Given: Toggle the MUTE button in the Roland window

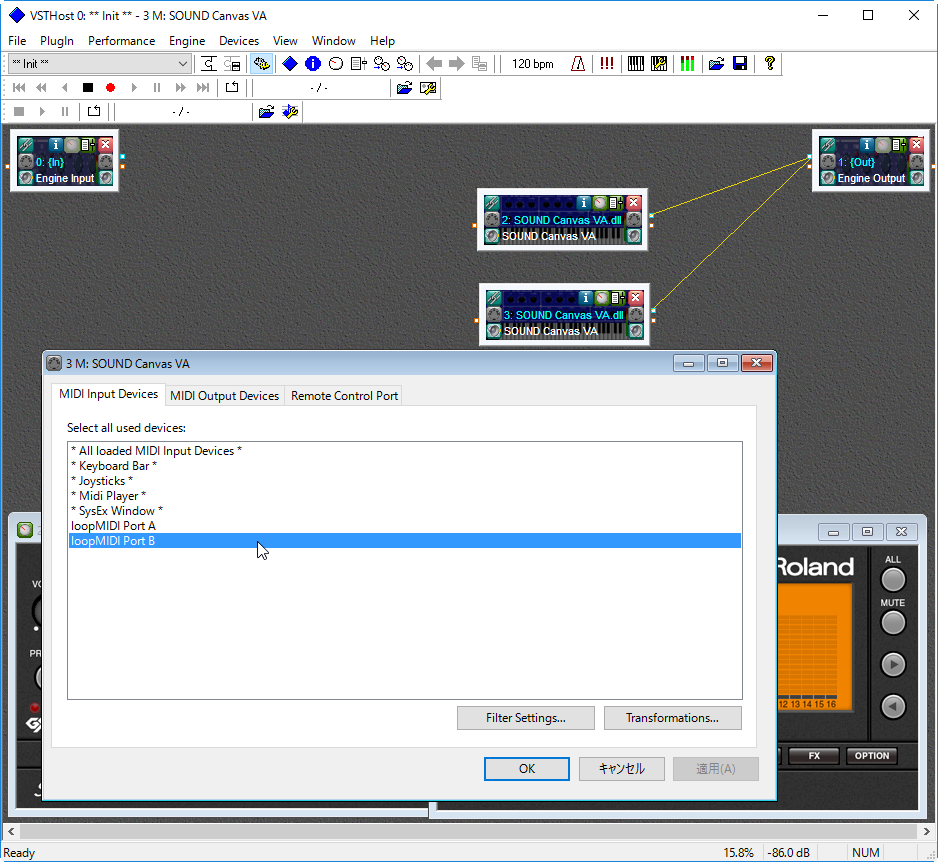Looking at the screenshot, I should pos(893,623).
